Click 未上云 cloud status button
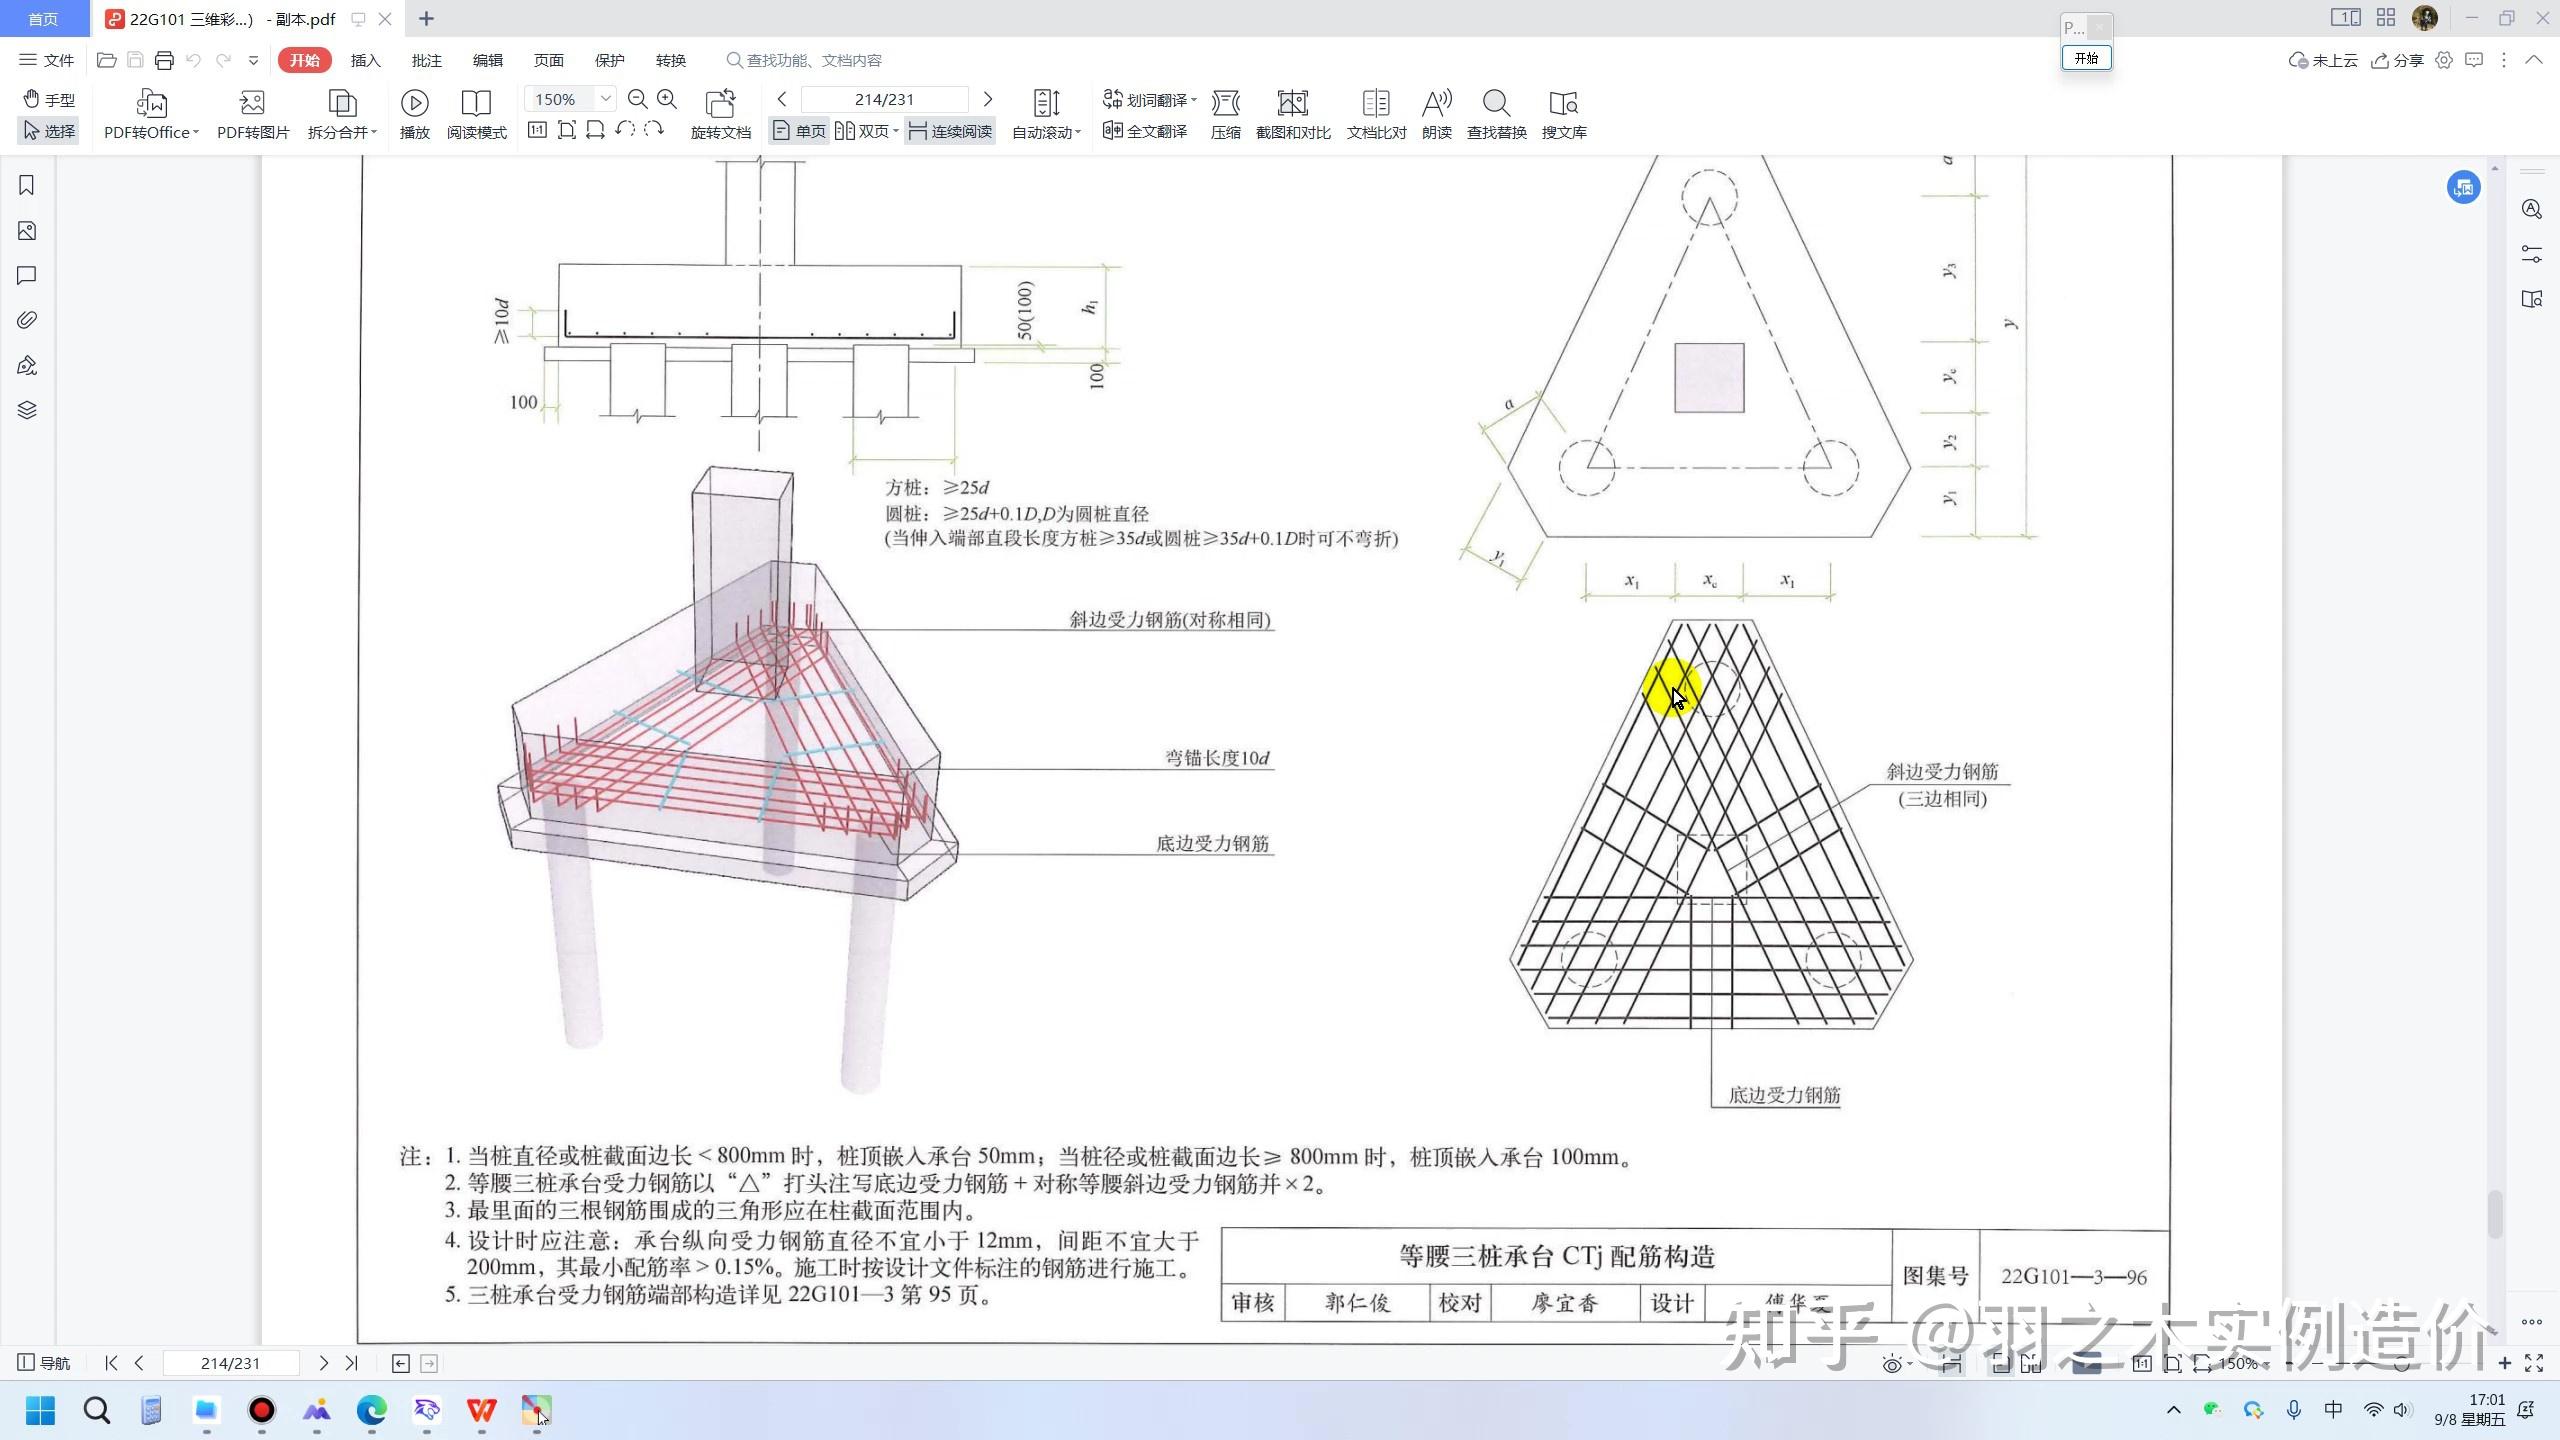Viewport: 2560px width, 1440px height. [x=2322, y=60]
